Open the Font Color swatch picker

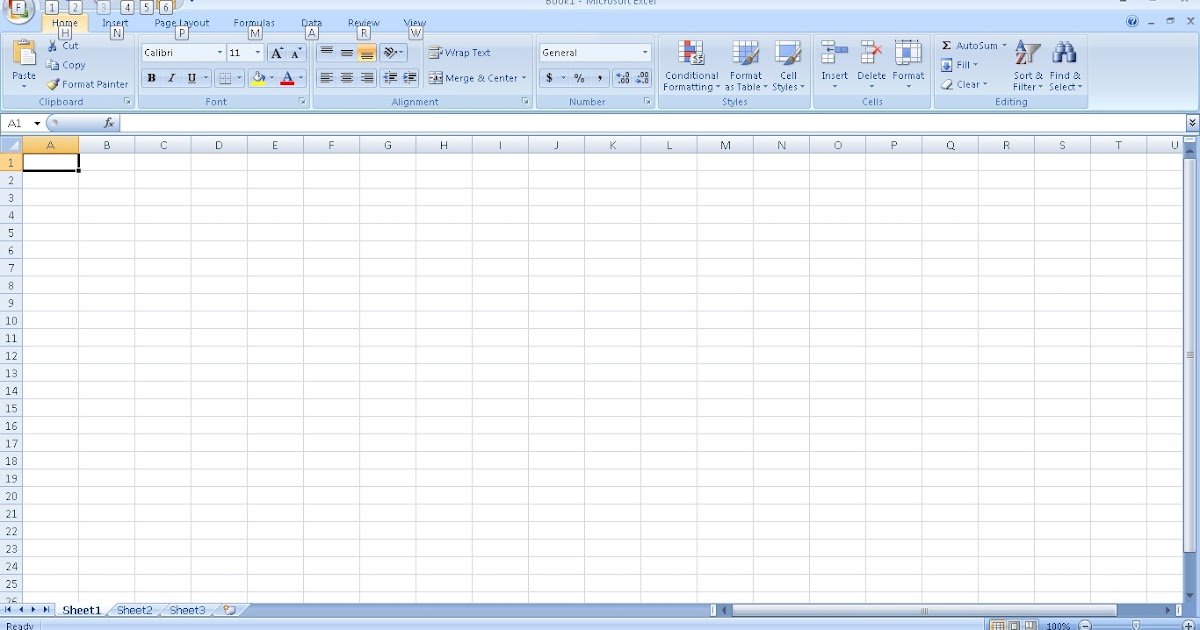(x=287, y=78)
